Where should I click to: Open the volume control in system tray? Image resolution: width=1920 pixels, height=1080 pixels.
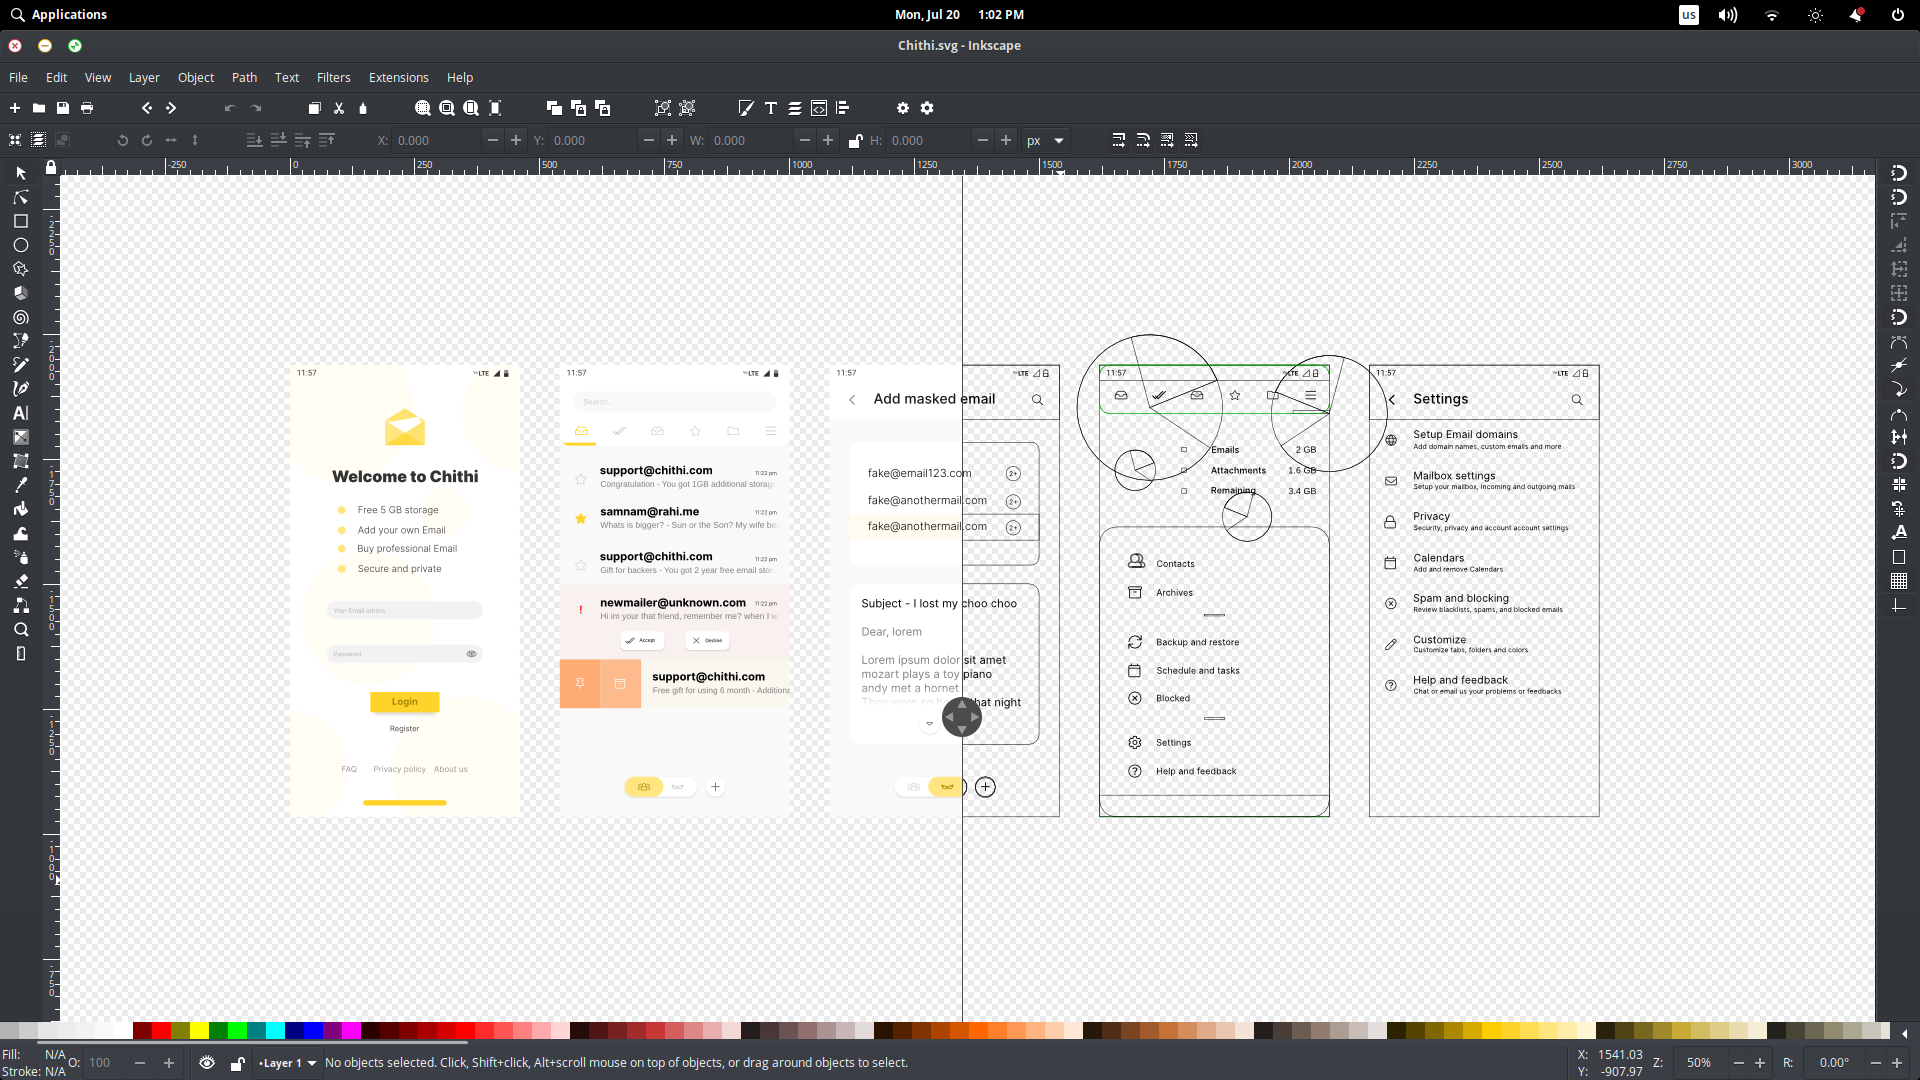coord(1728,15)
